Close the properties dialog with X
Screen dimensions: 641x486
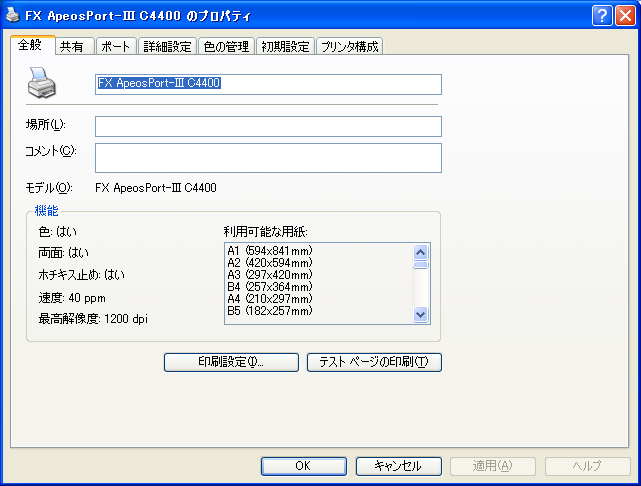(625, 16)
